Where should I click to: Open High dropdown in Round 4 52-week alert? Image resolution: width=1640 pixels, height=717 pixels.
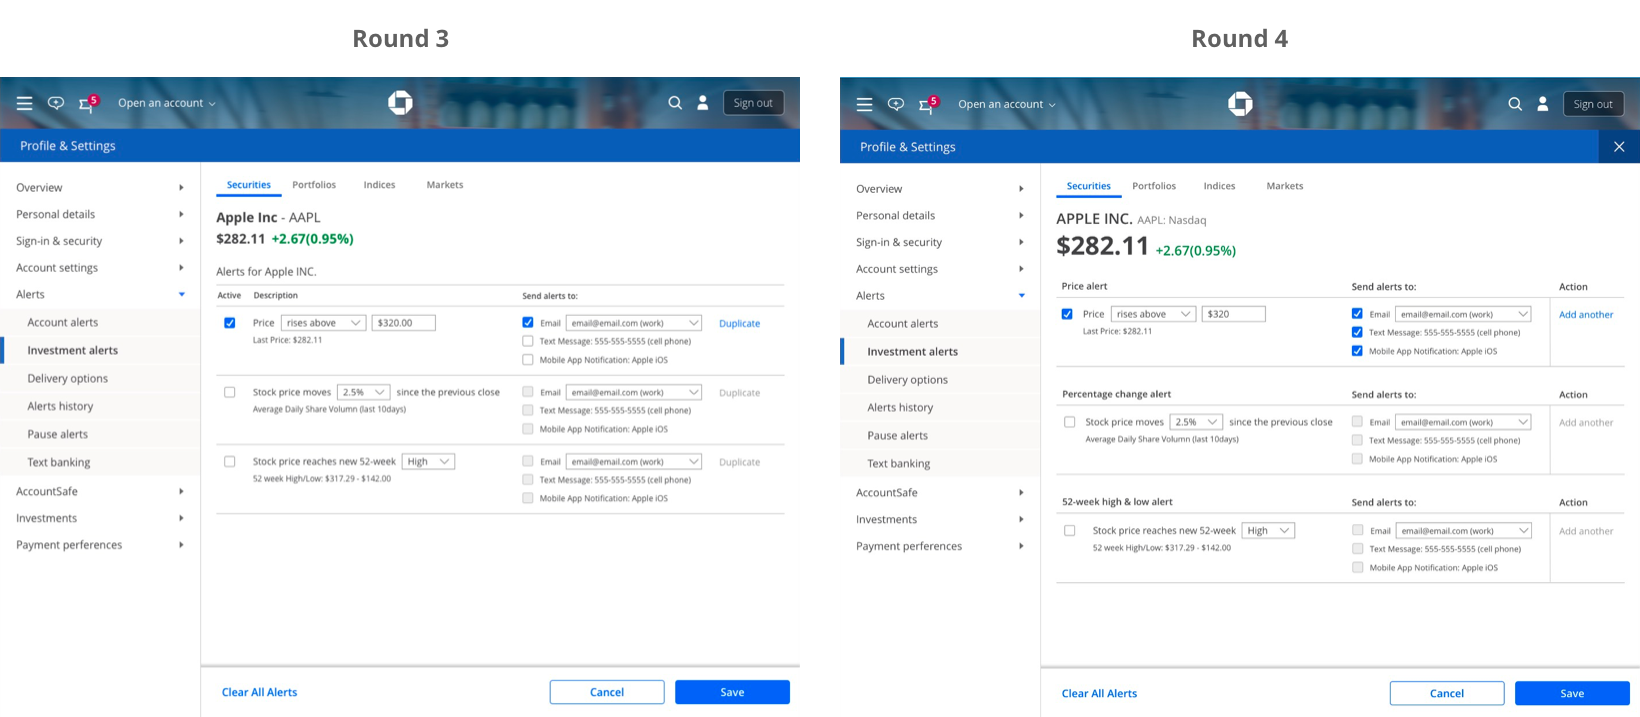point(1268,530)
